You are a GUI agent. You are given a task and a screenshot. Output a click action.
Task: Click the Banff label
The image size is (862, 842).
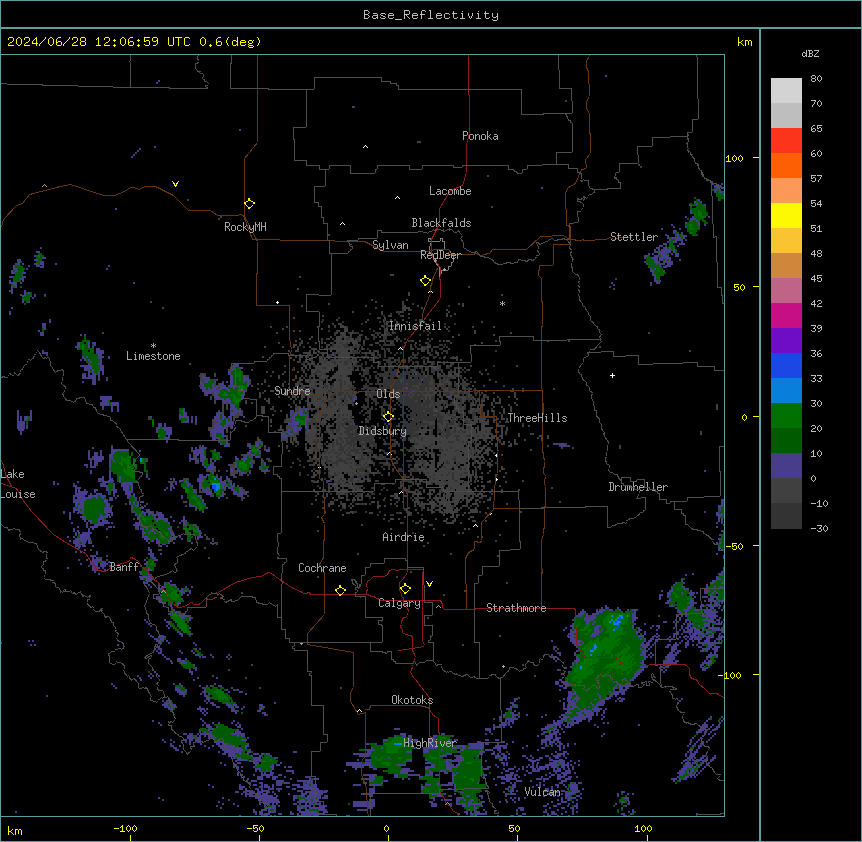pyautogui.click(x=124, y=567)
